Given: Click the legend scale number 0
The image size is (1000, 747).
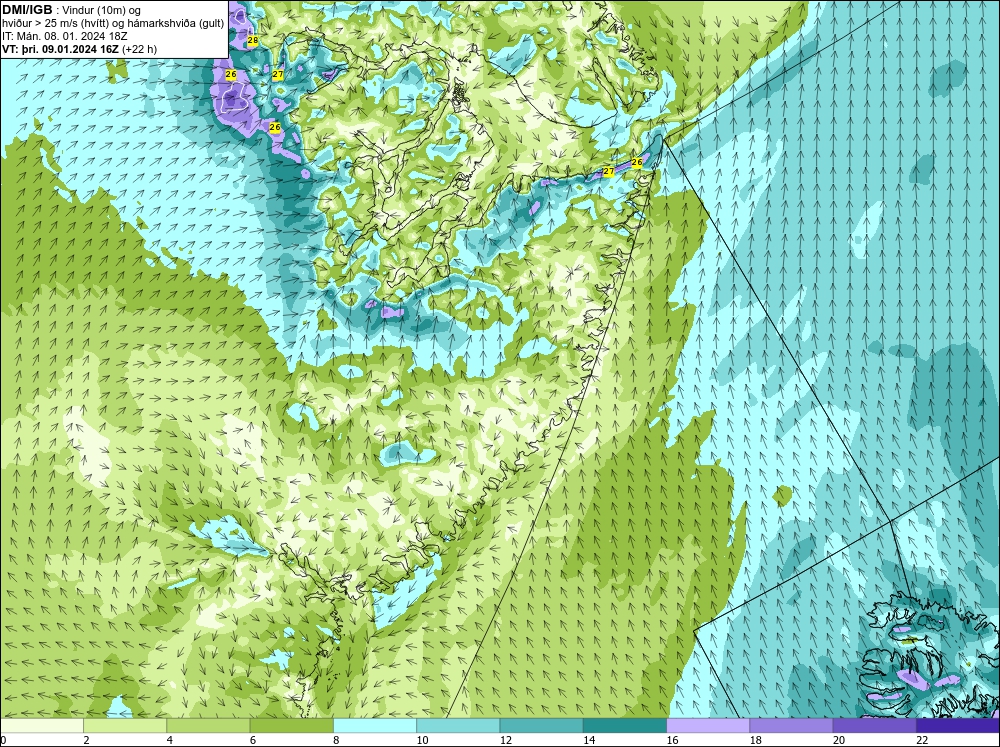Looking at the screenshot, I should (x=3, y=740).
